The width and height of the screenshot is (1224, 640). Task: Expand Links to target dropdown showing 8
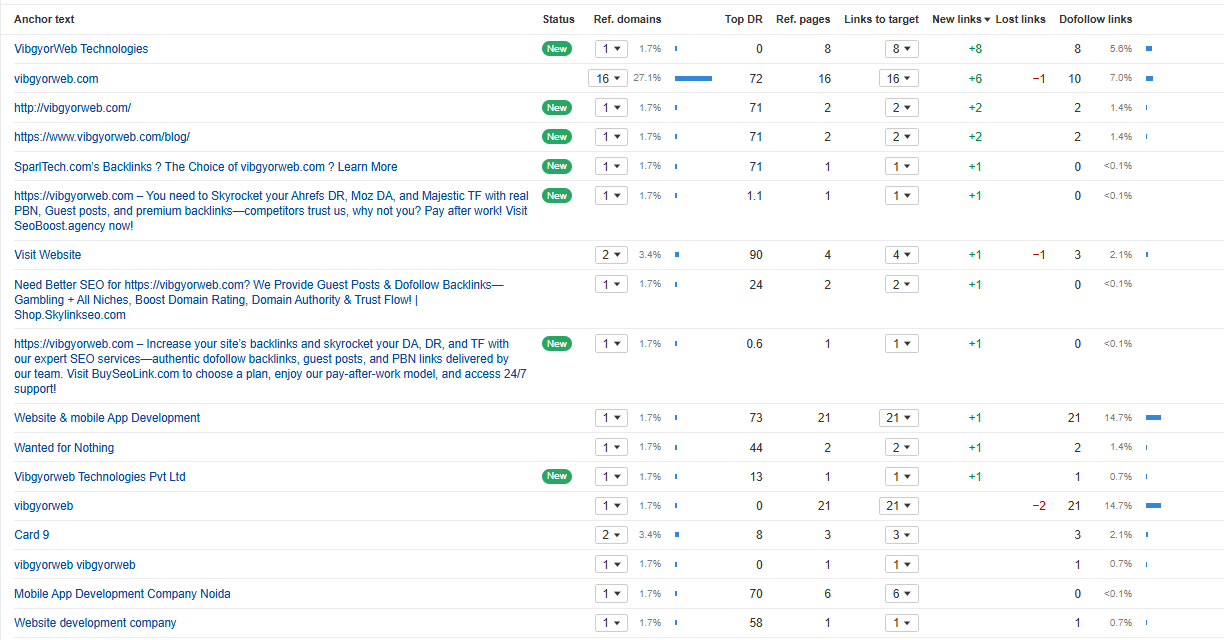click(x=901, y=49)
